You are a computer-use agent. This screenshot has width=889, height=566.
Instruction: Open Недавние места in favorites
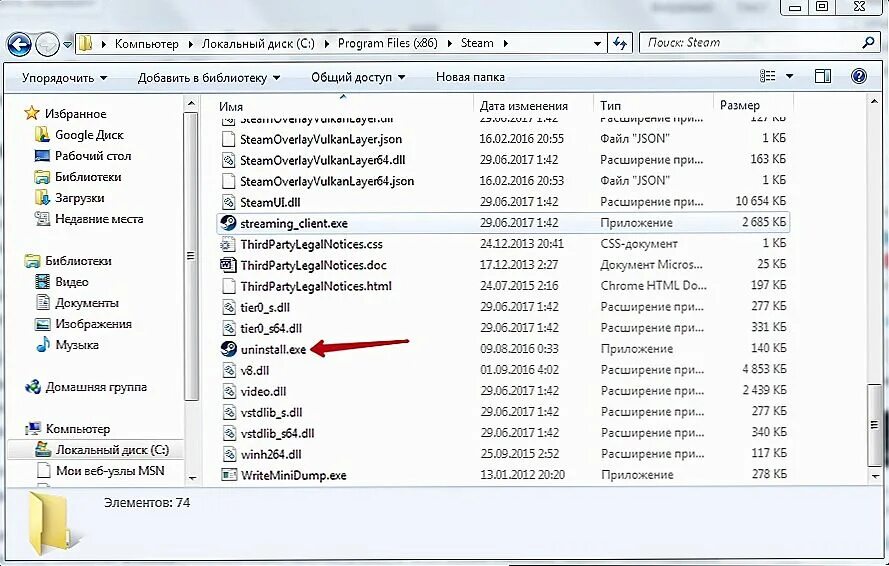pos(99,219)
